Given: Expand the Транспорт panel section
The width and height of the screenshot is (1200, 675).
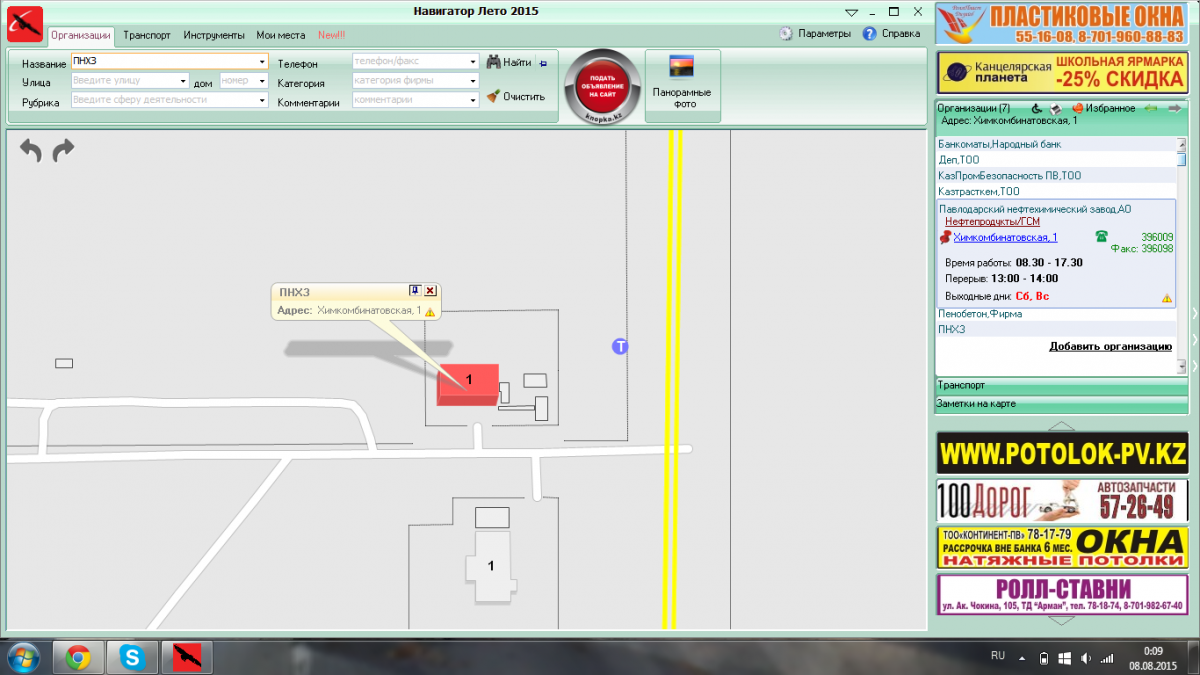Looking at the screenshot, I should pyautogui.click(x=1061, y=385).
